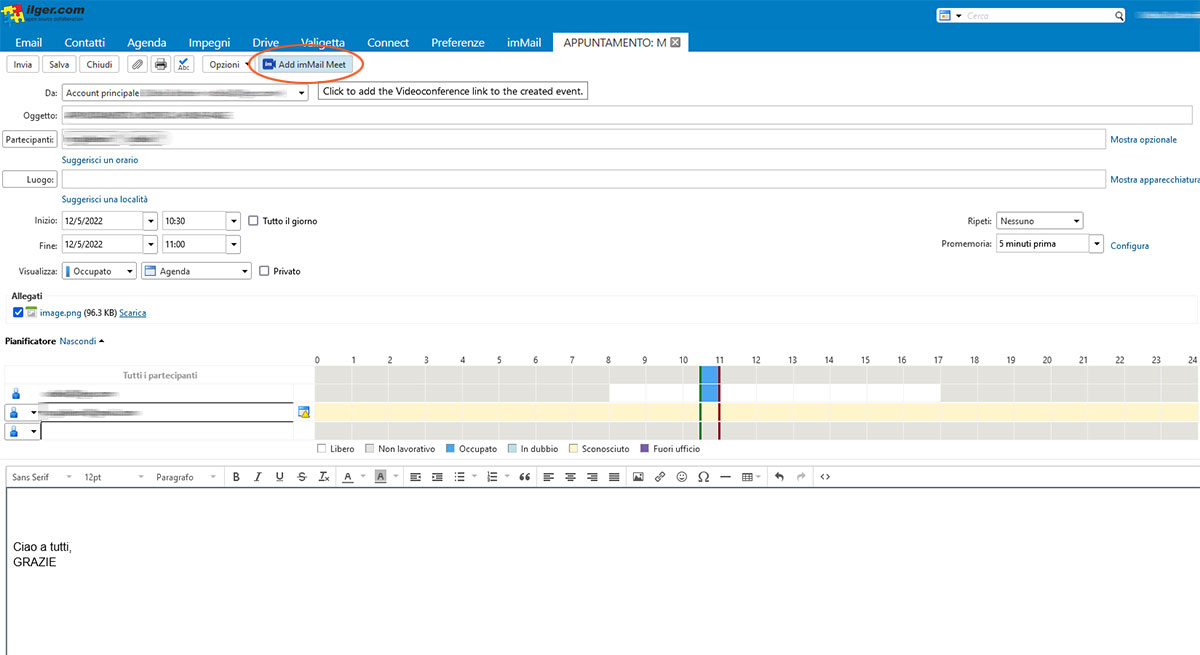Insert a horizontal line
This screenshot has width=1200, height=655.
pyautogui.click(x=726, y=477)
